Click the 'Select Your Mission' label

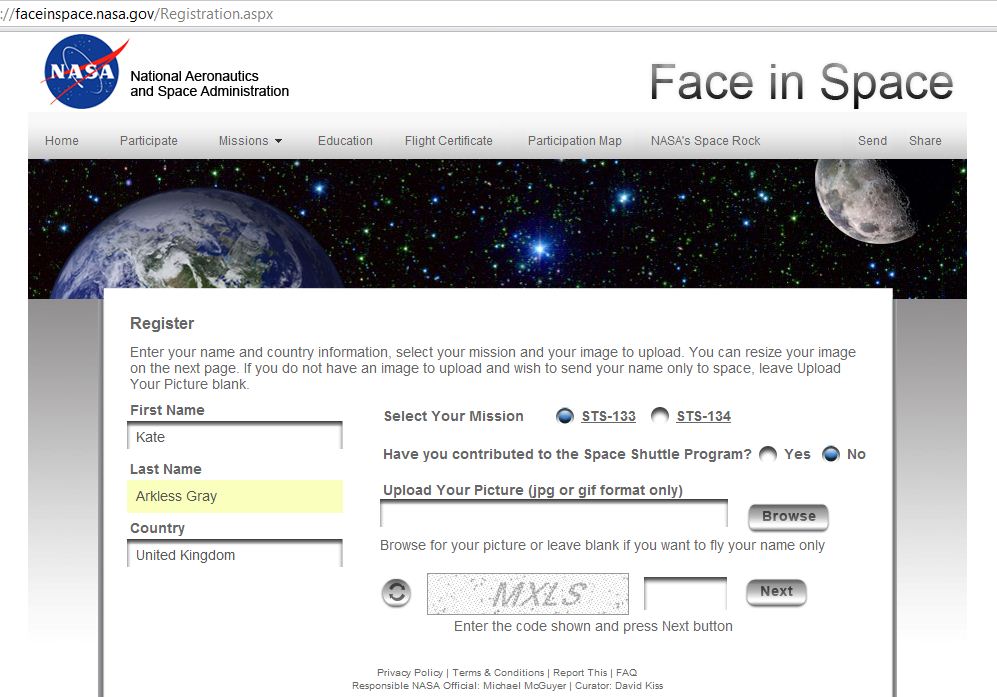pos(453,416)
